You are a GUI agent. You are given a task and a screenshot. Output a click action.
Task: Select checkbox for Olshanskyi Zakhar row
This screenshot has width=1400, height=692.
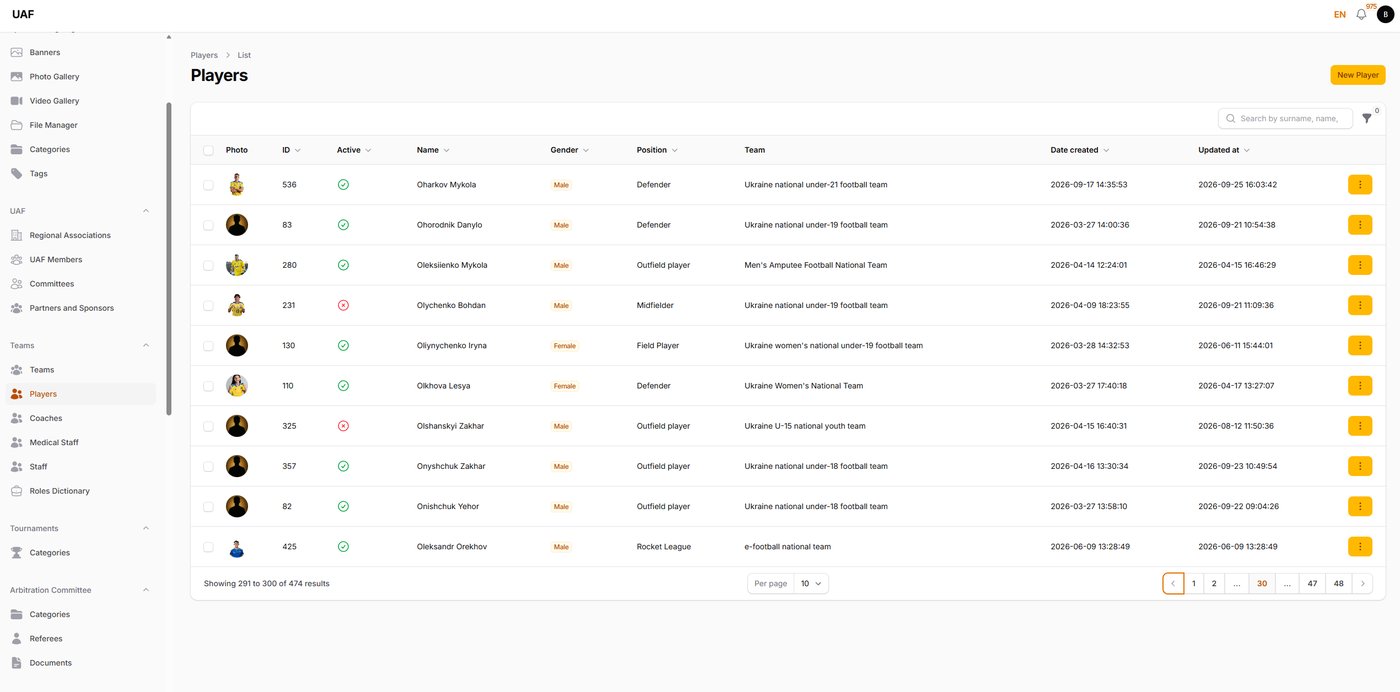[208, 426]
